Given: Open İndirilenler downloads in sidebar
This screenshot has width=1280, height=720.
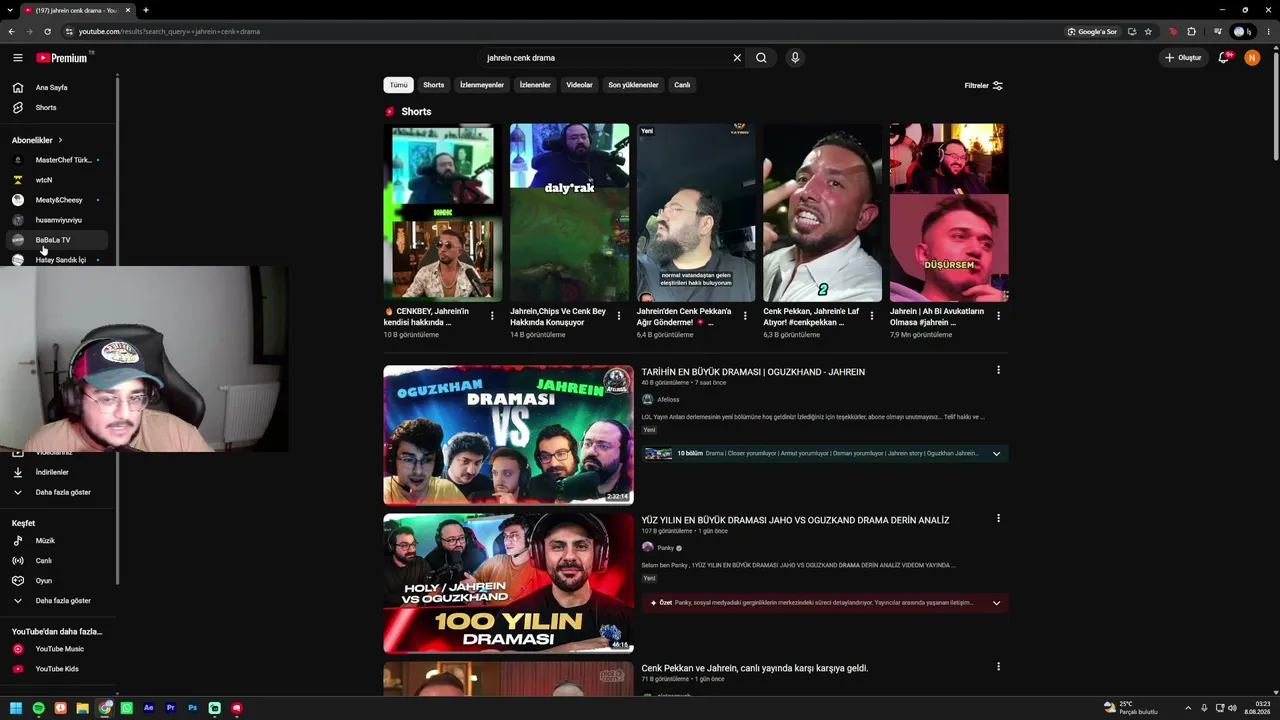Looking at the screenshot, I should pyautogui.click(x=58, y=472).
